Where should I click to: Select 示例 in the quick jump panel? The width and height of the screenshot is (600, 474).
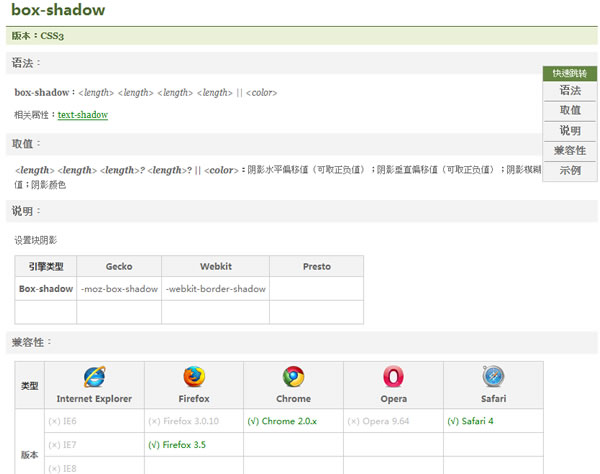(x=570, y=171)
